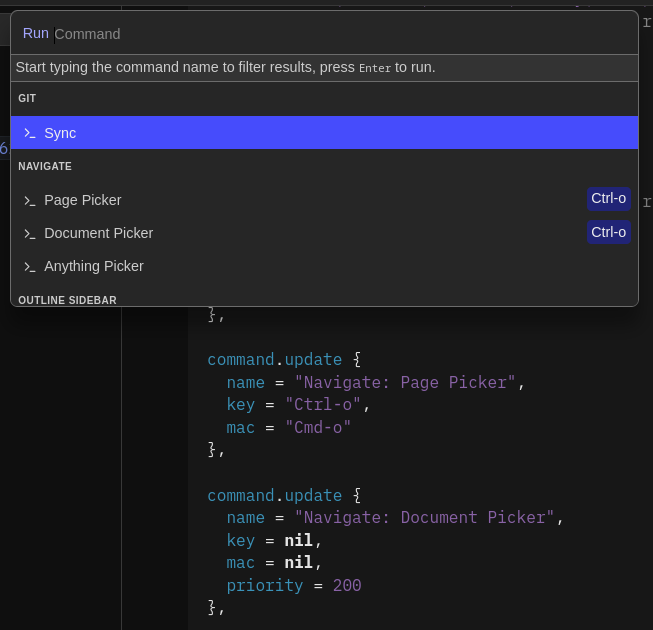653x630 pixels.
Task: Click the Document Picker command icon
Action: pyautogui.click(x=30, y=233)
